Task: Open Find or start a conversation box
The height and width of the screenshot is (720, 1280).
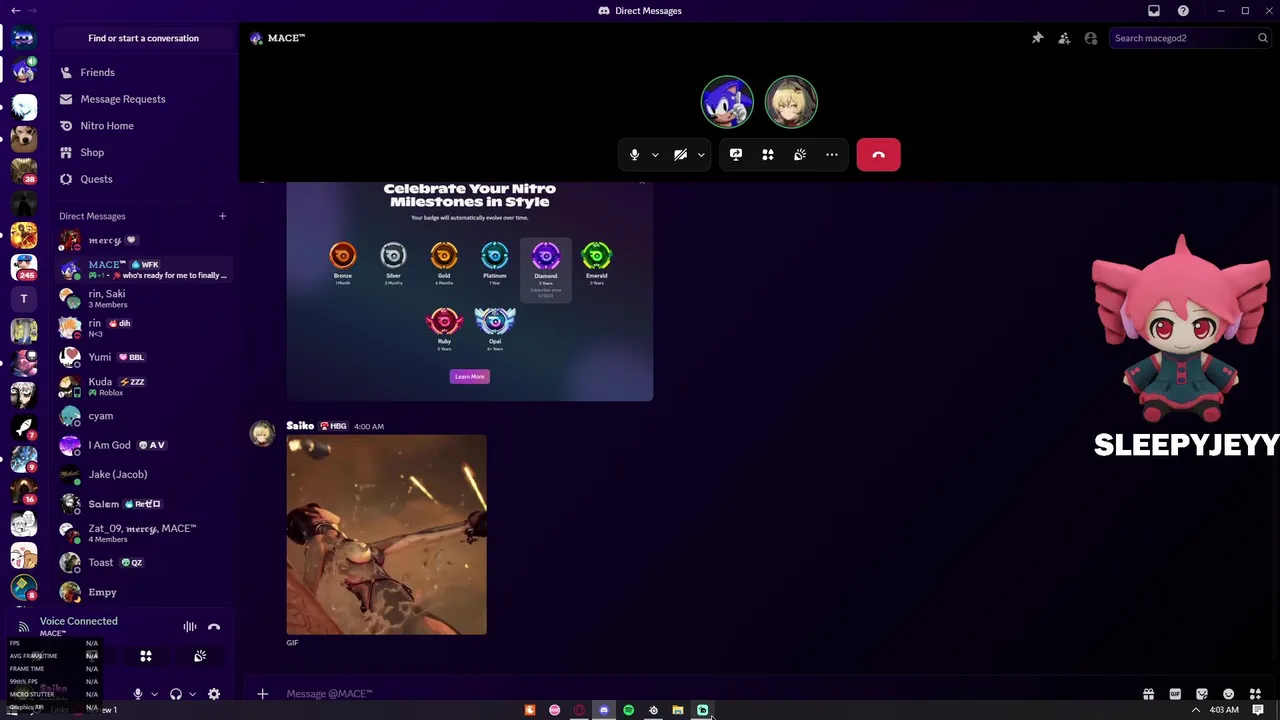Action: 143,38
